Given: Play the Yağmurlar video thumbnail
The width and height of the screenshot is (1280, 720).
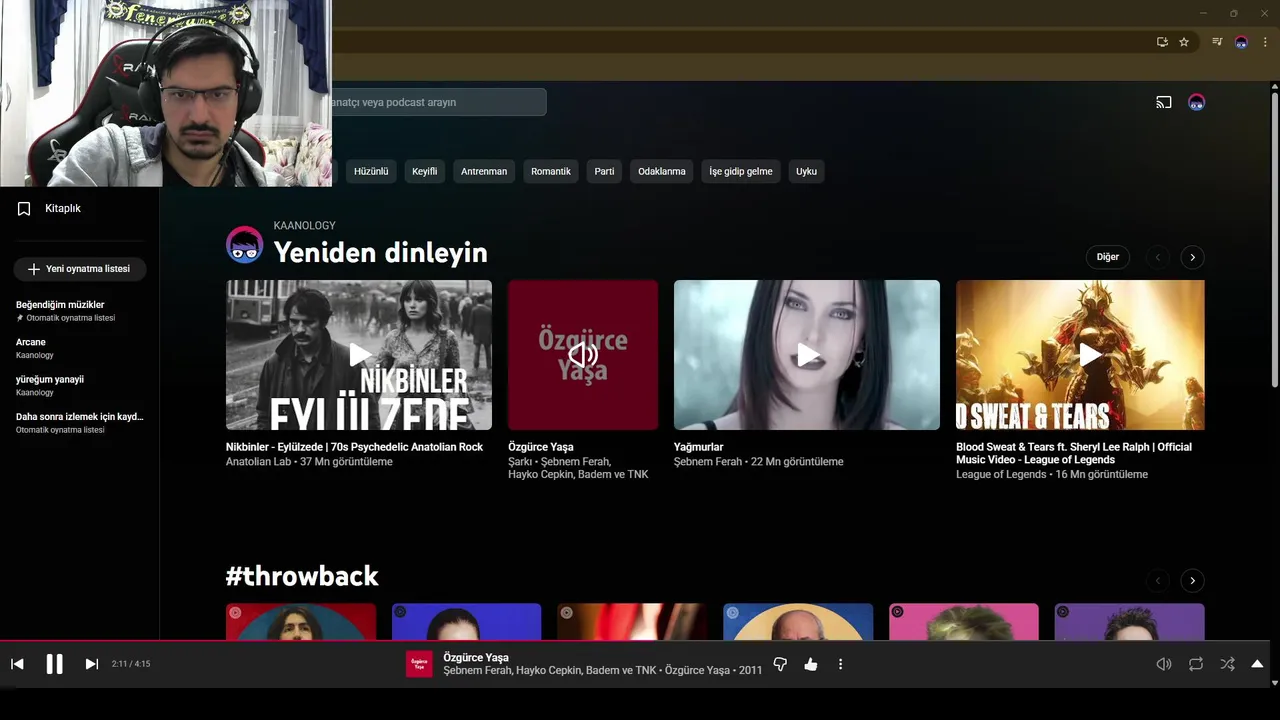Looking at the screenshot, I should pyautogui.click(x=807, y=355).
